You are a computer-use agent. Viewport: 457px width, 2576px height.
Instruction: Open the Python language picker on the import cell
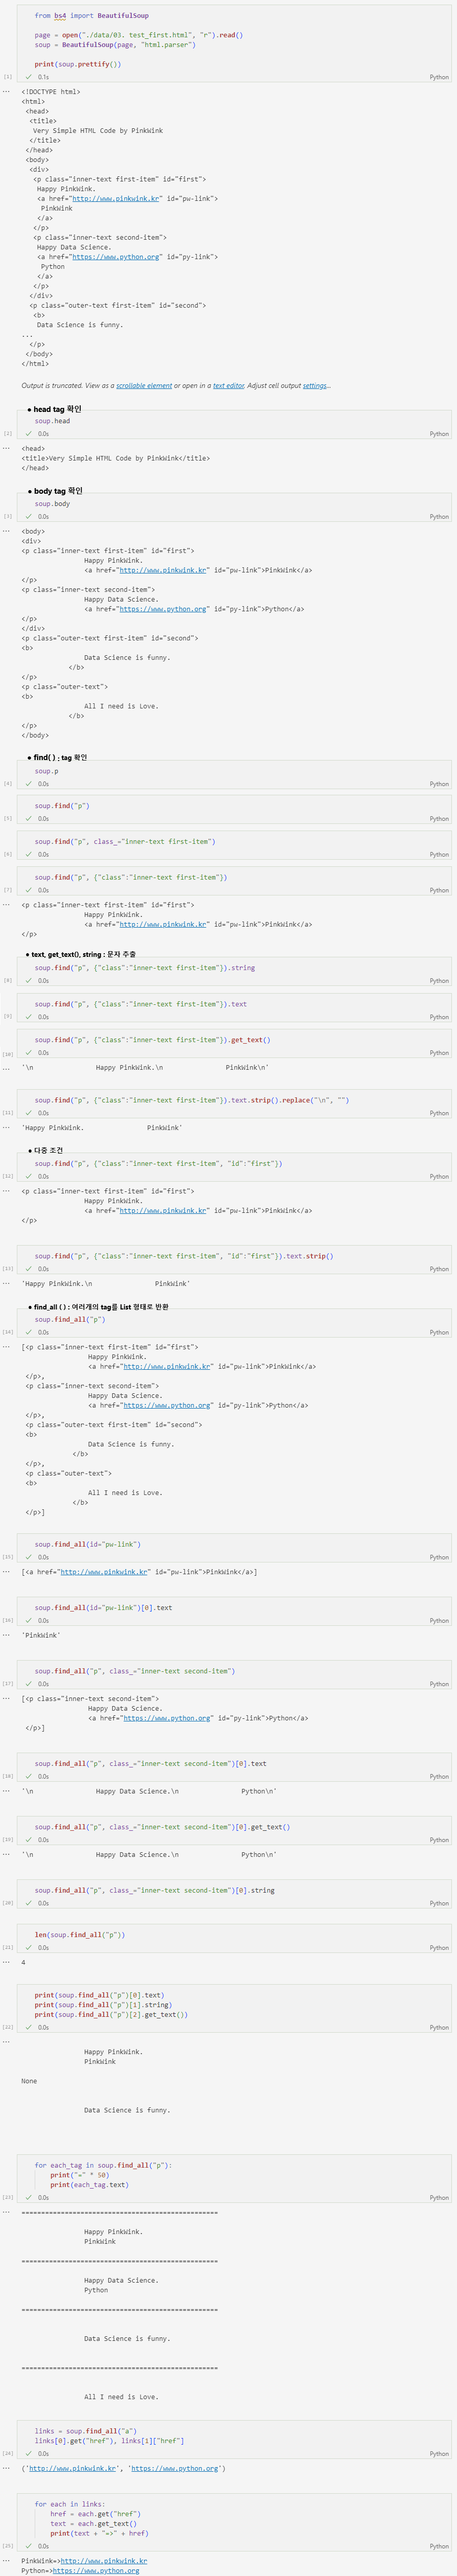tap(439, 77)
